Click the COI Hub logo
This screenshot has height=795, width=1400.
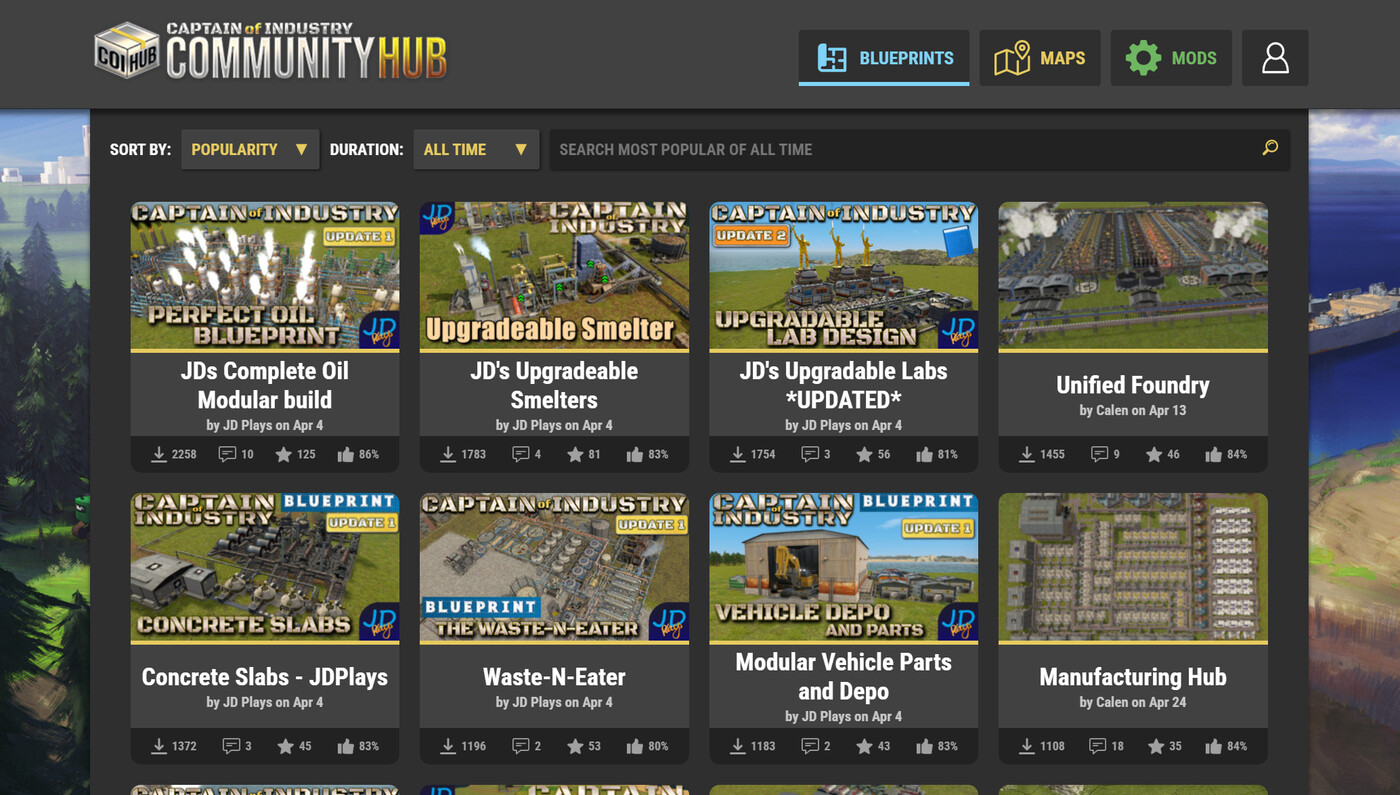coord(270,52)
